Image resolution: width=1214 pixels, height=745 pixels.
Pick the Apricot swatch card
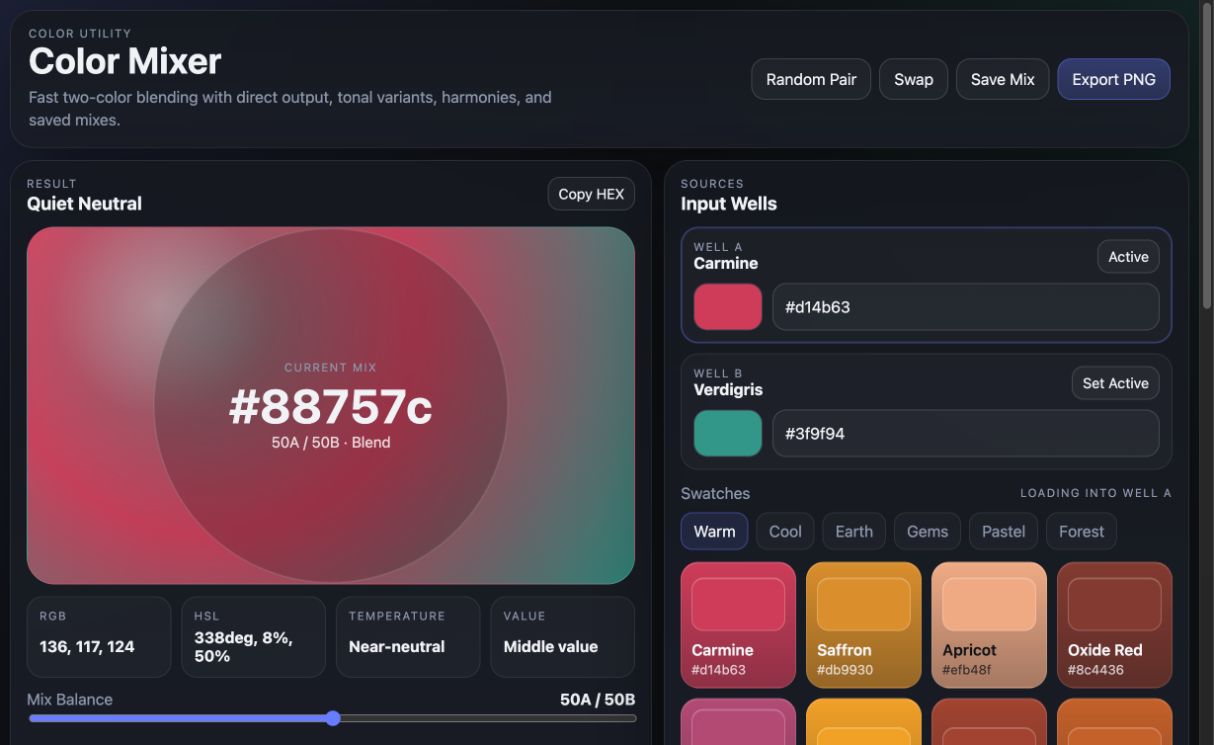989,625
